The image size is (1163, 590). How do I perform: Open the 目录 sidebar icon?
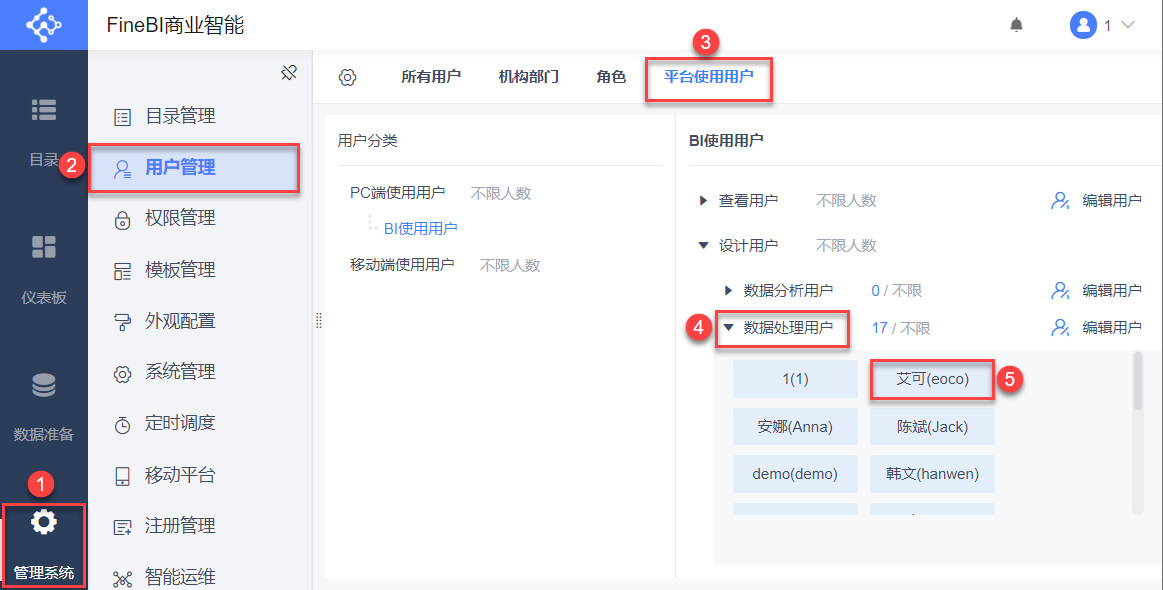click(x=44, y=110)
